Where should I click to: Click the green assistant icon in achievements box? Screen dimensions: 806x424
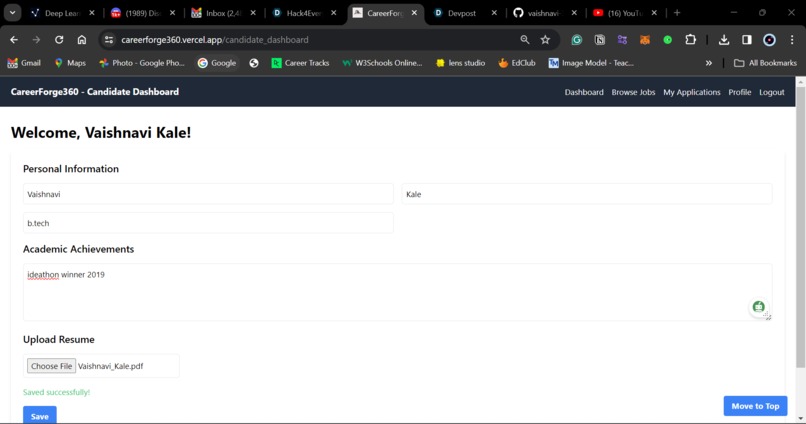[758, 307]
